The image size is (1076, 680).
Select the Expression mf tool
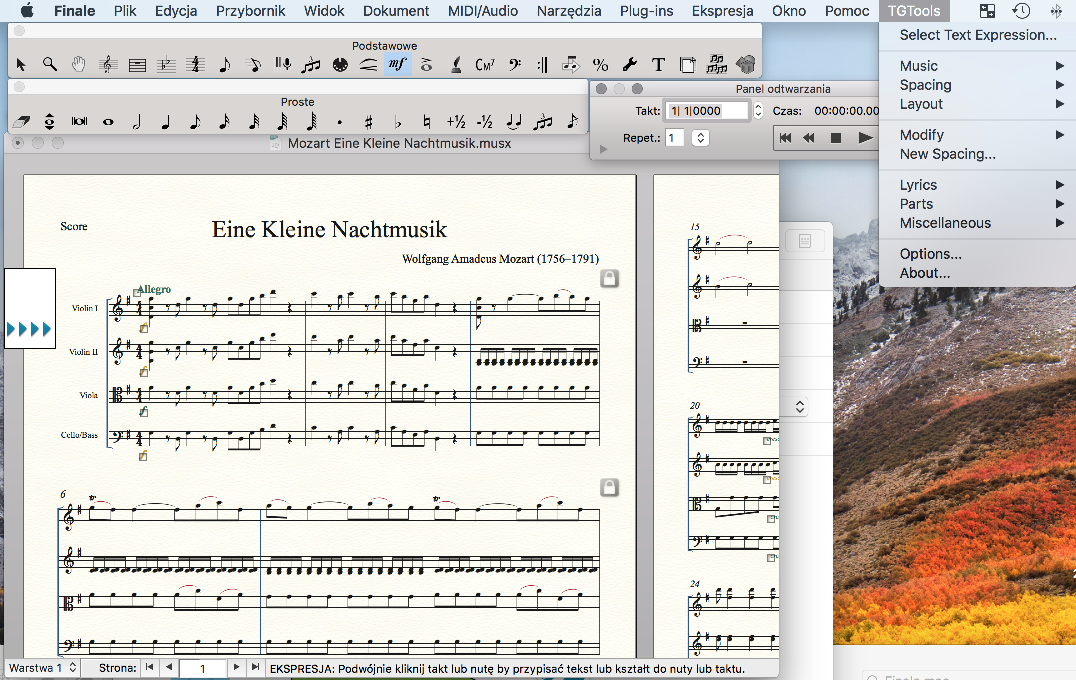coord(397,65)
